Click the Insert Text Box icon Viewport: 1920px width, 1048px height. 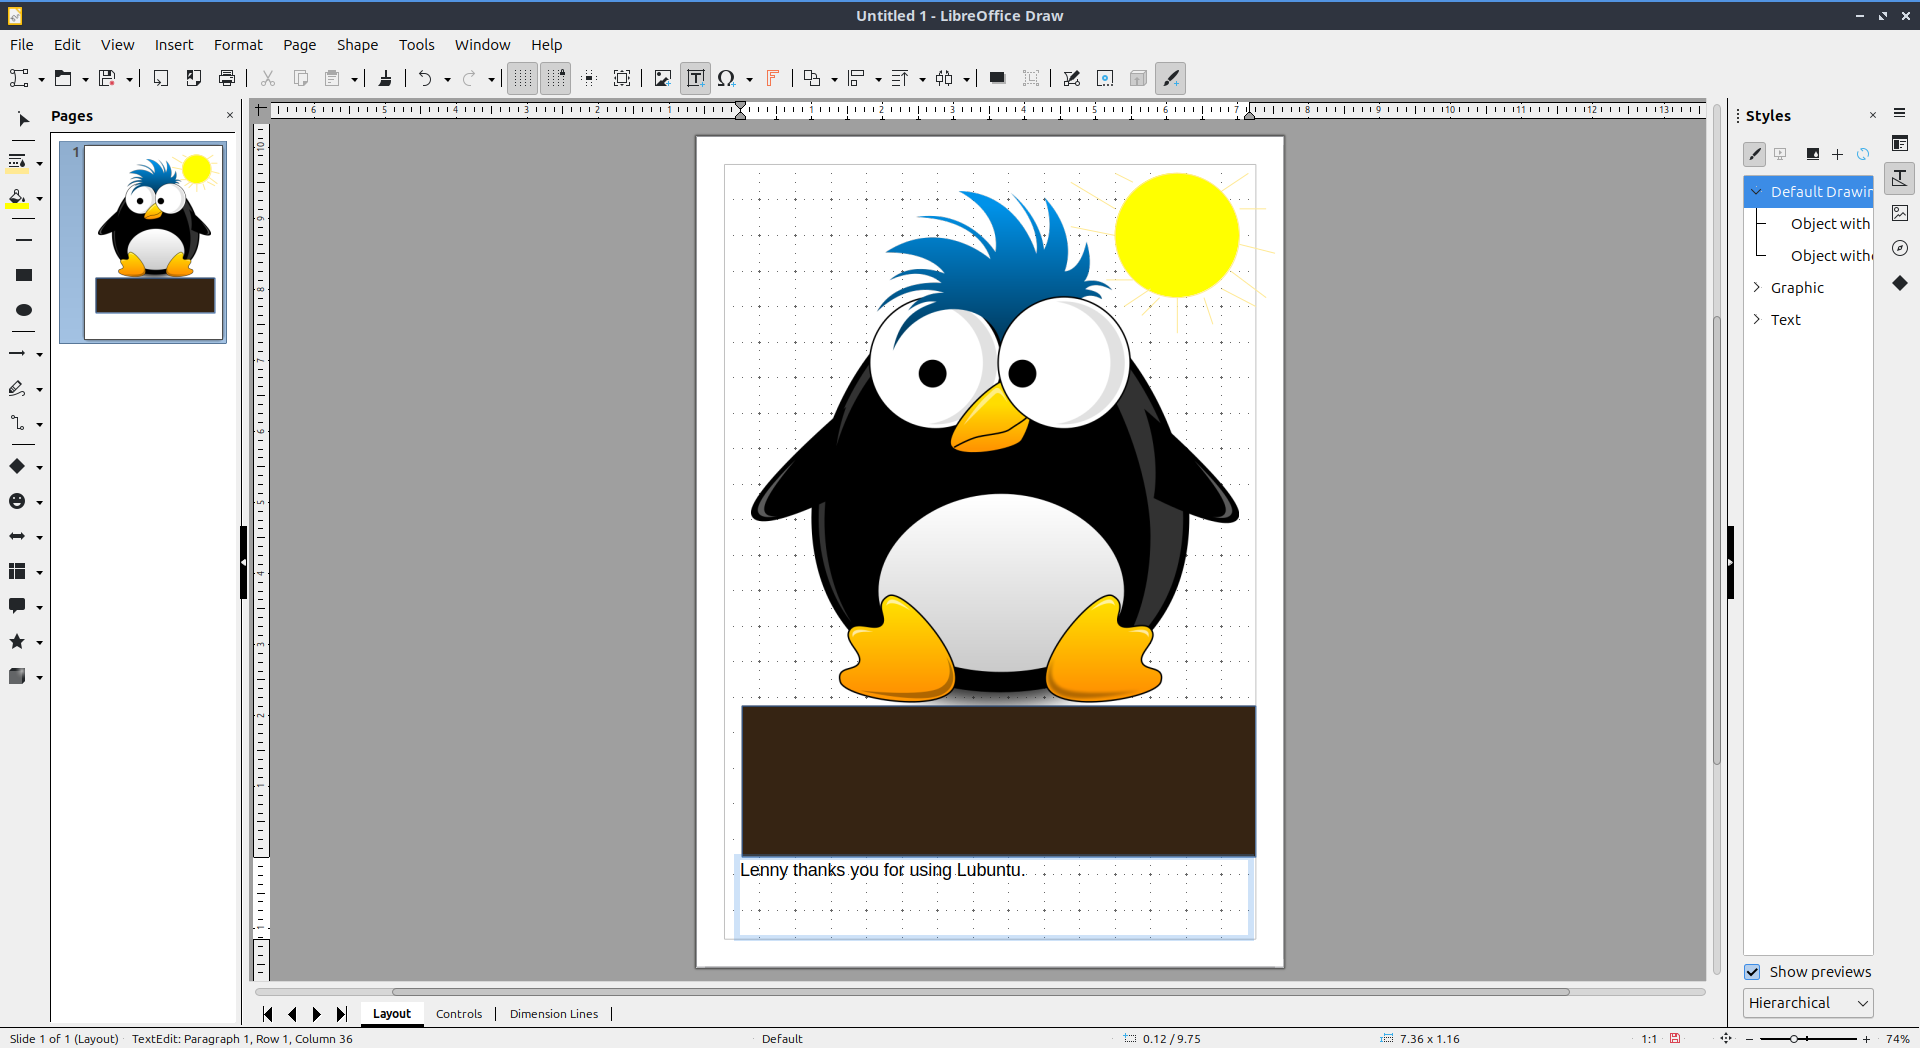[695, 78]
